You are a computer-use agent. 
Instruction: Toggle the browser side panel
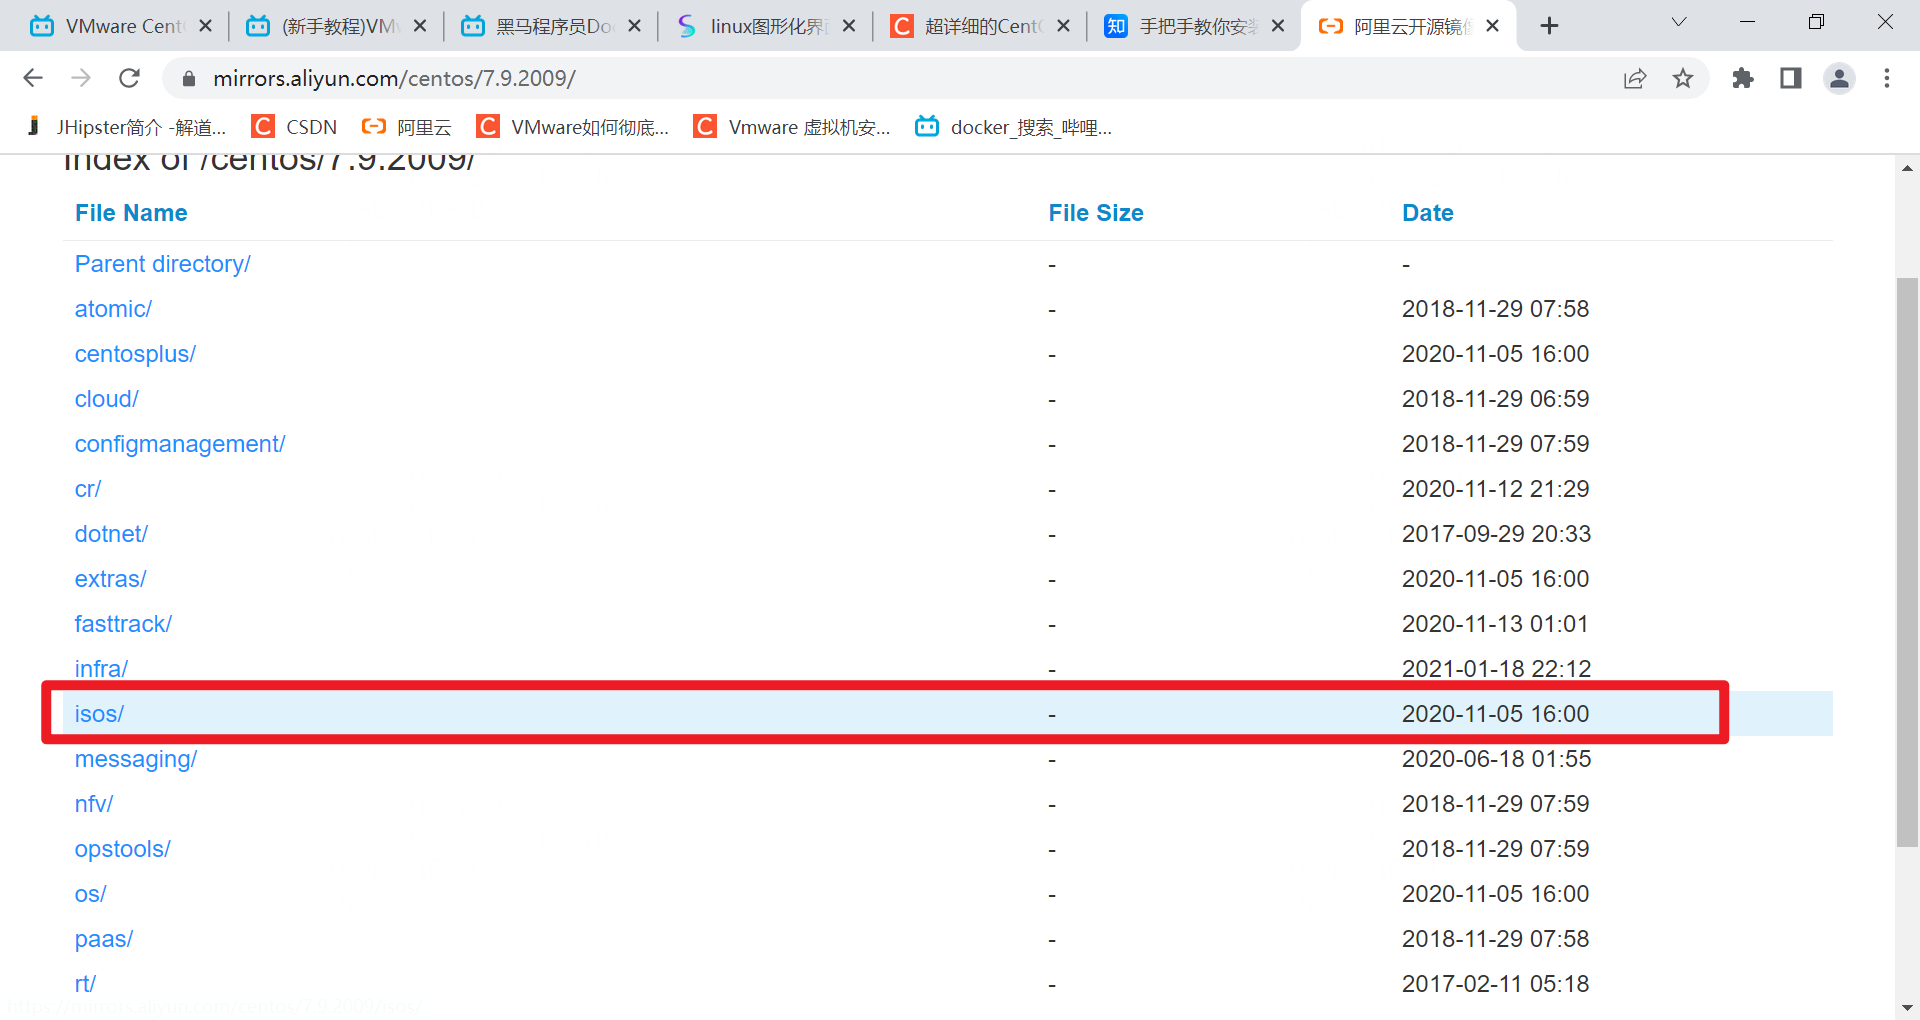(1791, 78)
